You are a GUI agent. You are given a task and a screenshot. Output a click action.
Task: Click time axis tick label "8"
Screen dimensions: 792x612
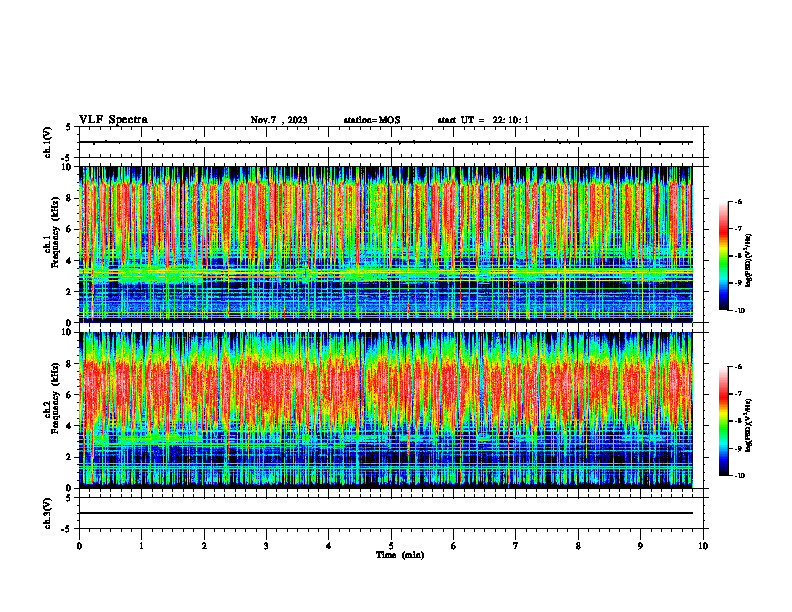point(578,546)
